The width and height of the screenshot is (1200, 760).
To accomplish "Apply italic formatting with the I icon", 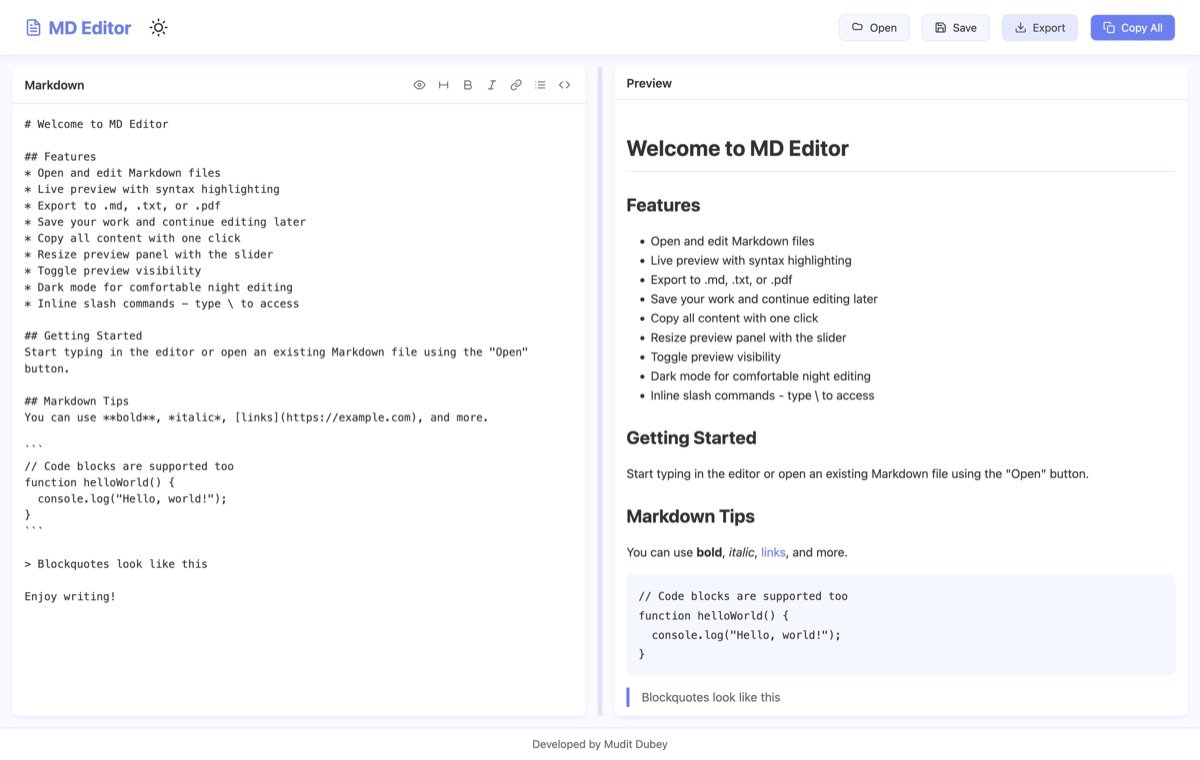I will click(x=492, y=85).
